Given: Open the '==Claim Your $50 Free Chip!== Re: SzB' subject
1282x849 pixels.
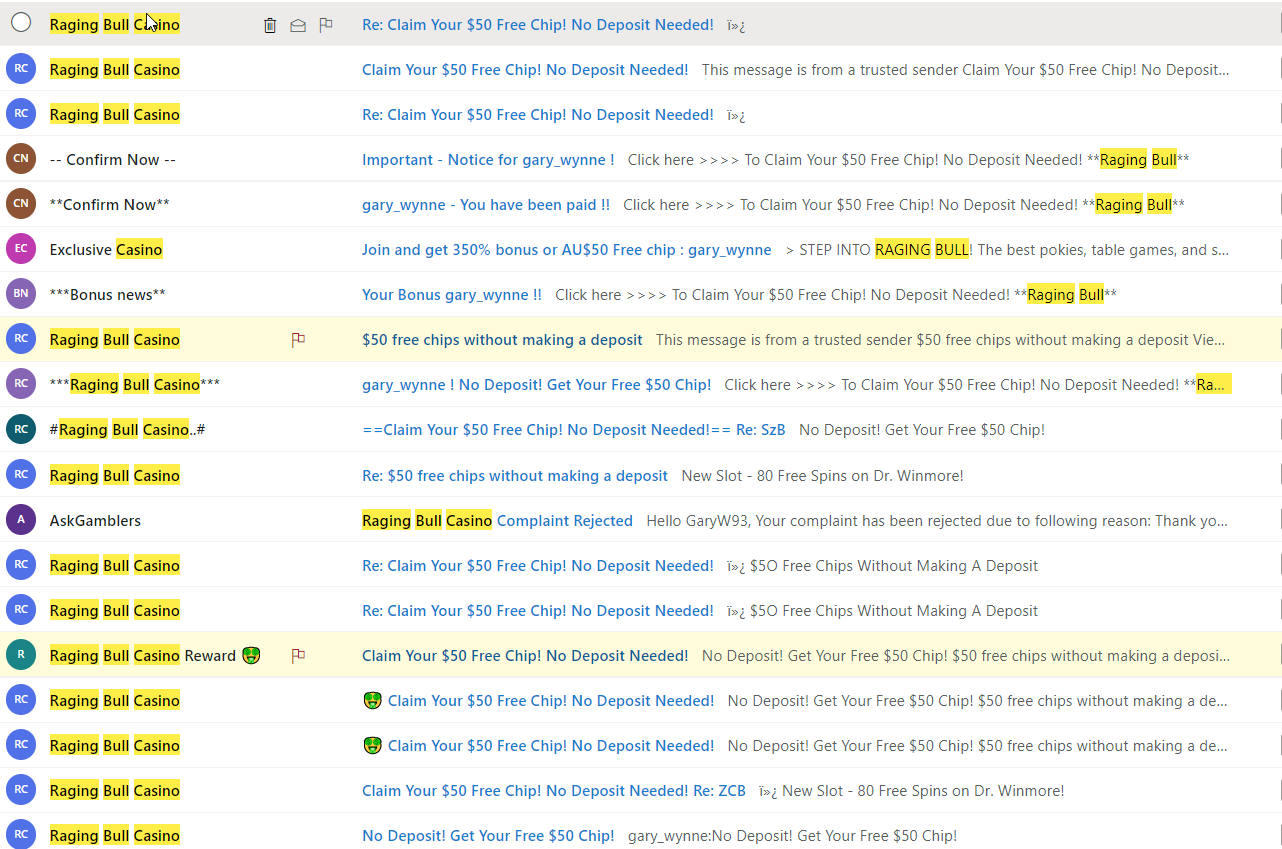Looking at the screenshot, I should click(574, 430).
